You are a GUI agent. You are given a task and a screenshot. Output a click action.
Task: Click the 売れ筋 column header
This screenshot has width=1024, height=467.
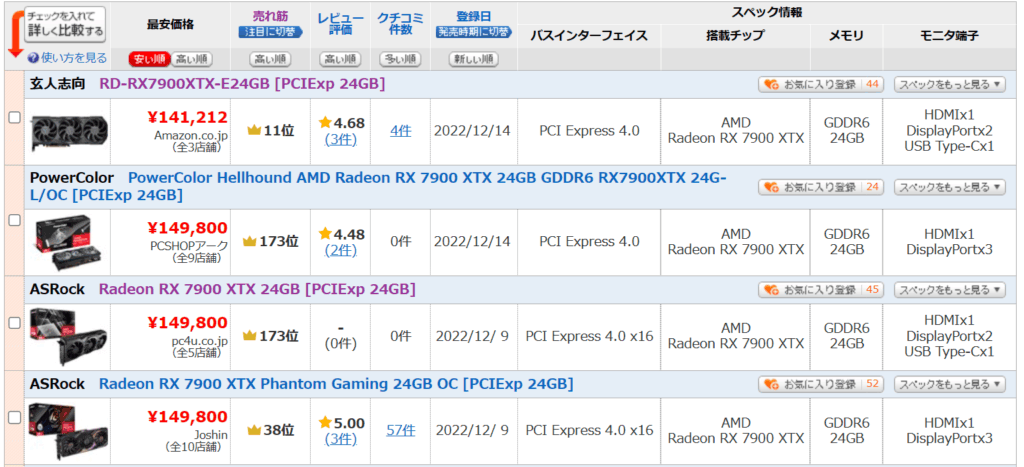click(270, 16)
